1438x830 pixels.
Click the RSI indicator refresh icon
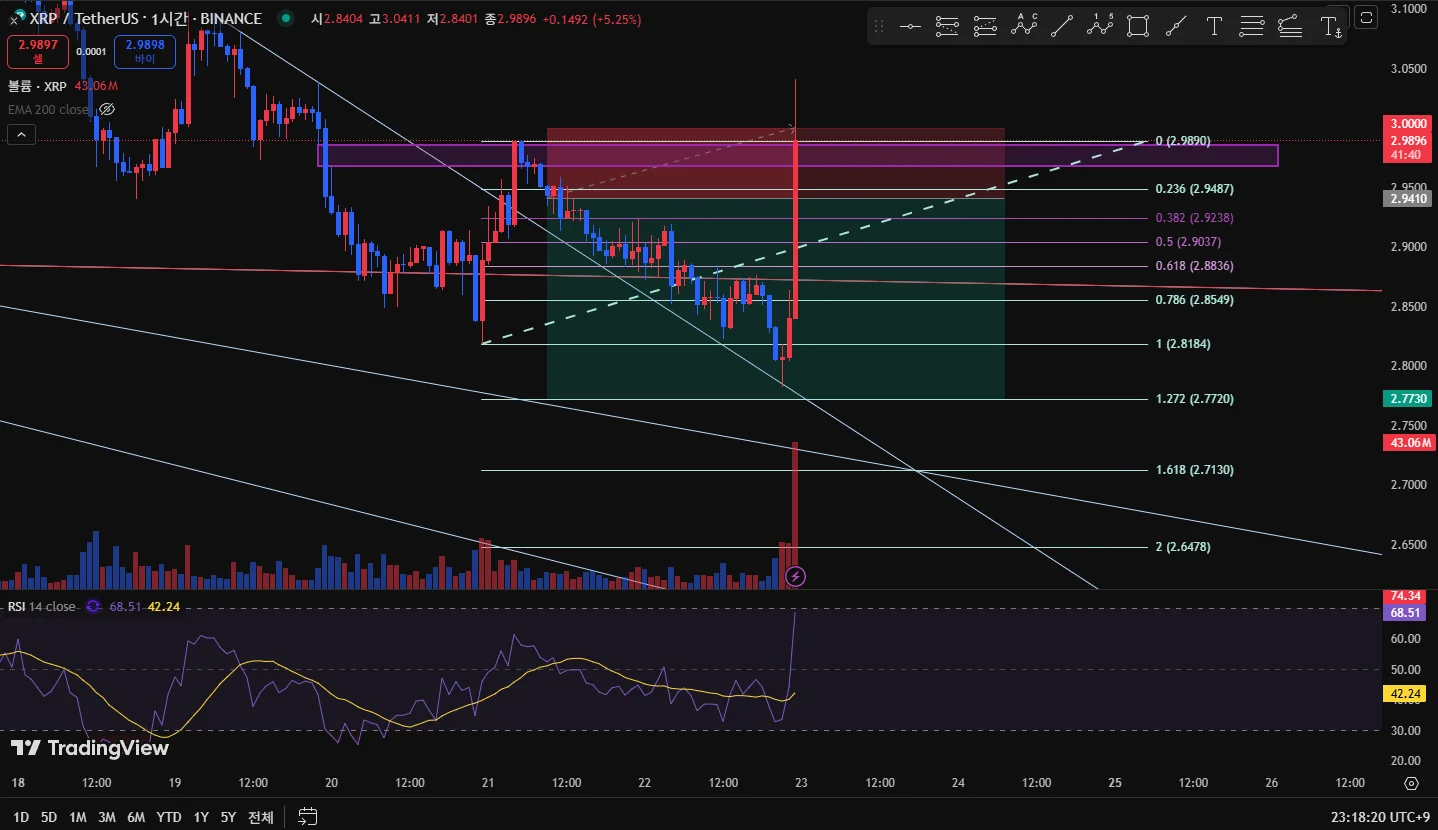tap(94, 606)
